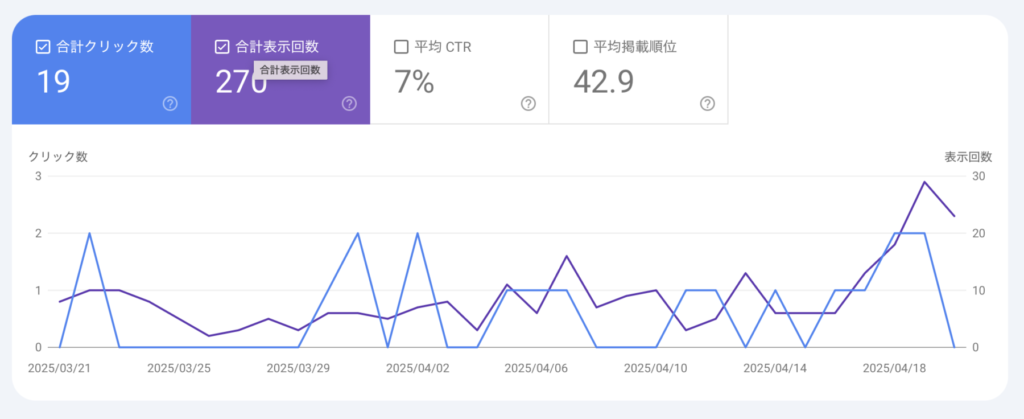Click the 2025/03/21 date axis label
This screenshot has height=419, width=1024.
coord(60,368)
